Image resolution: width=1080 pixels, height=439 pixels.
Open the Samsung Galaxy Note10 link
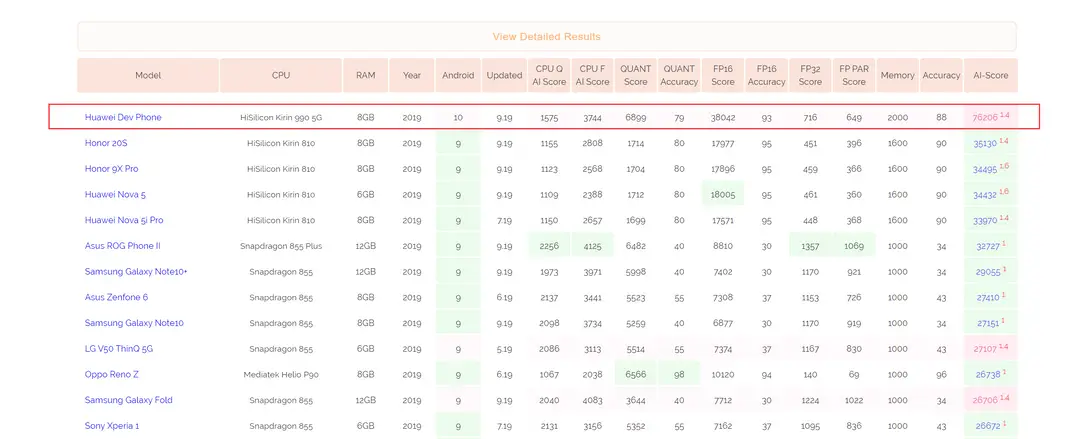tap(134, 323)
